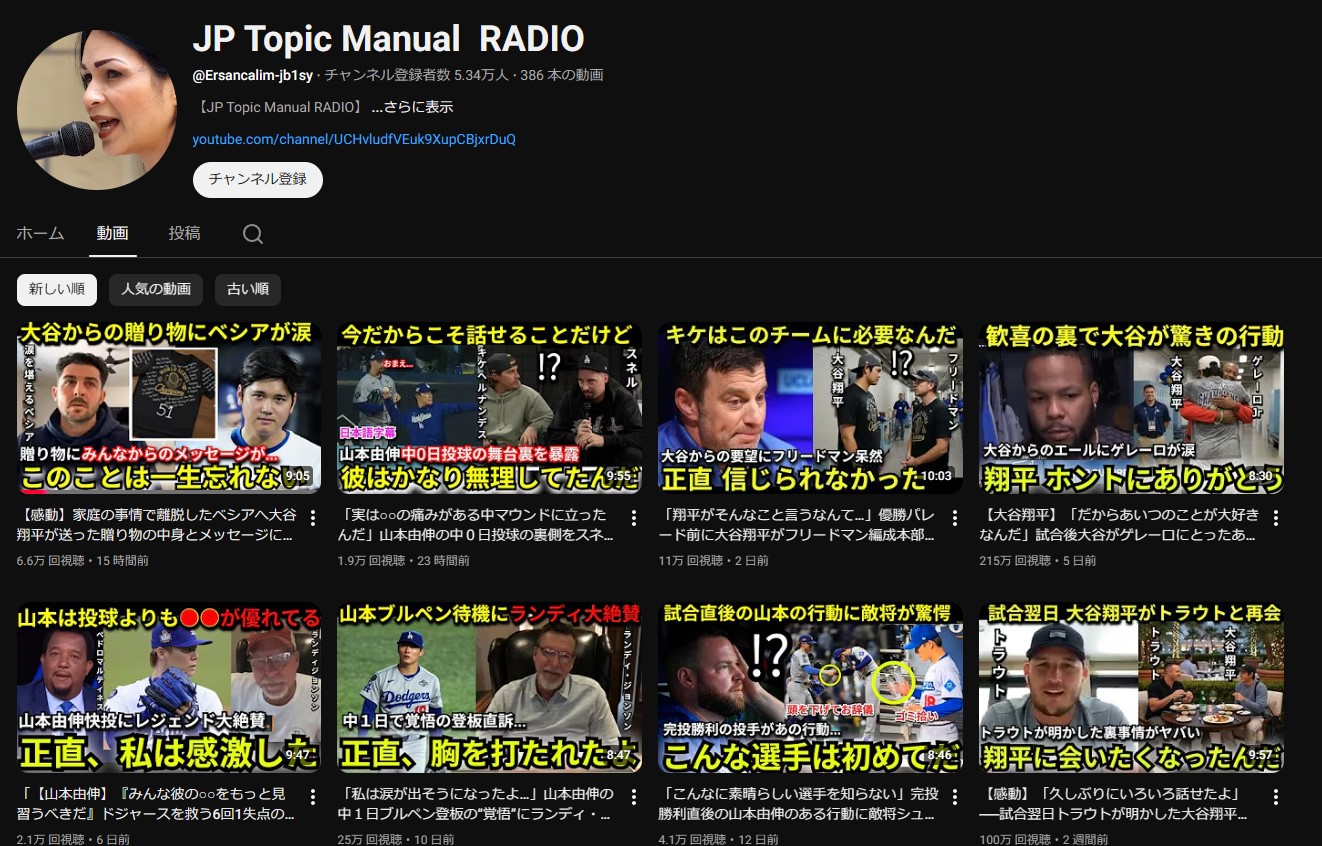The height and width of the screenshot is (846, 1322).
Task: Open the youtube.com/channel link
Action: (x=354, y=140)
